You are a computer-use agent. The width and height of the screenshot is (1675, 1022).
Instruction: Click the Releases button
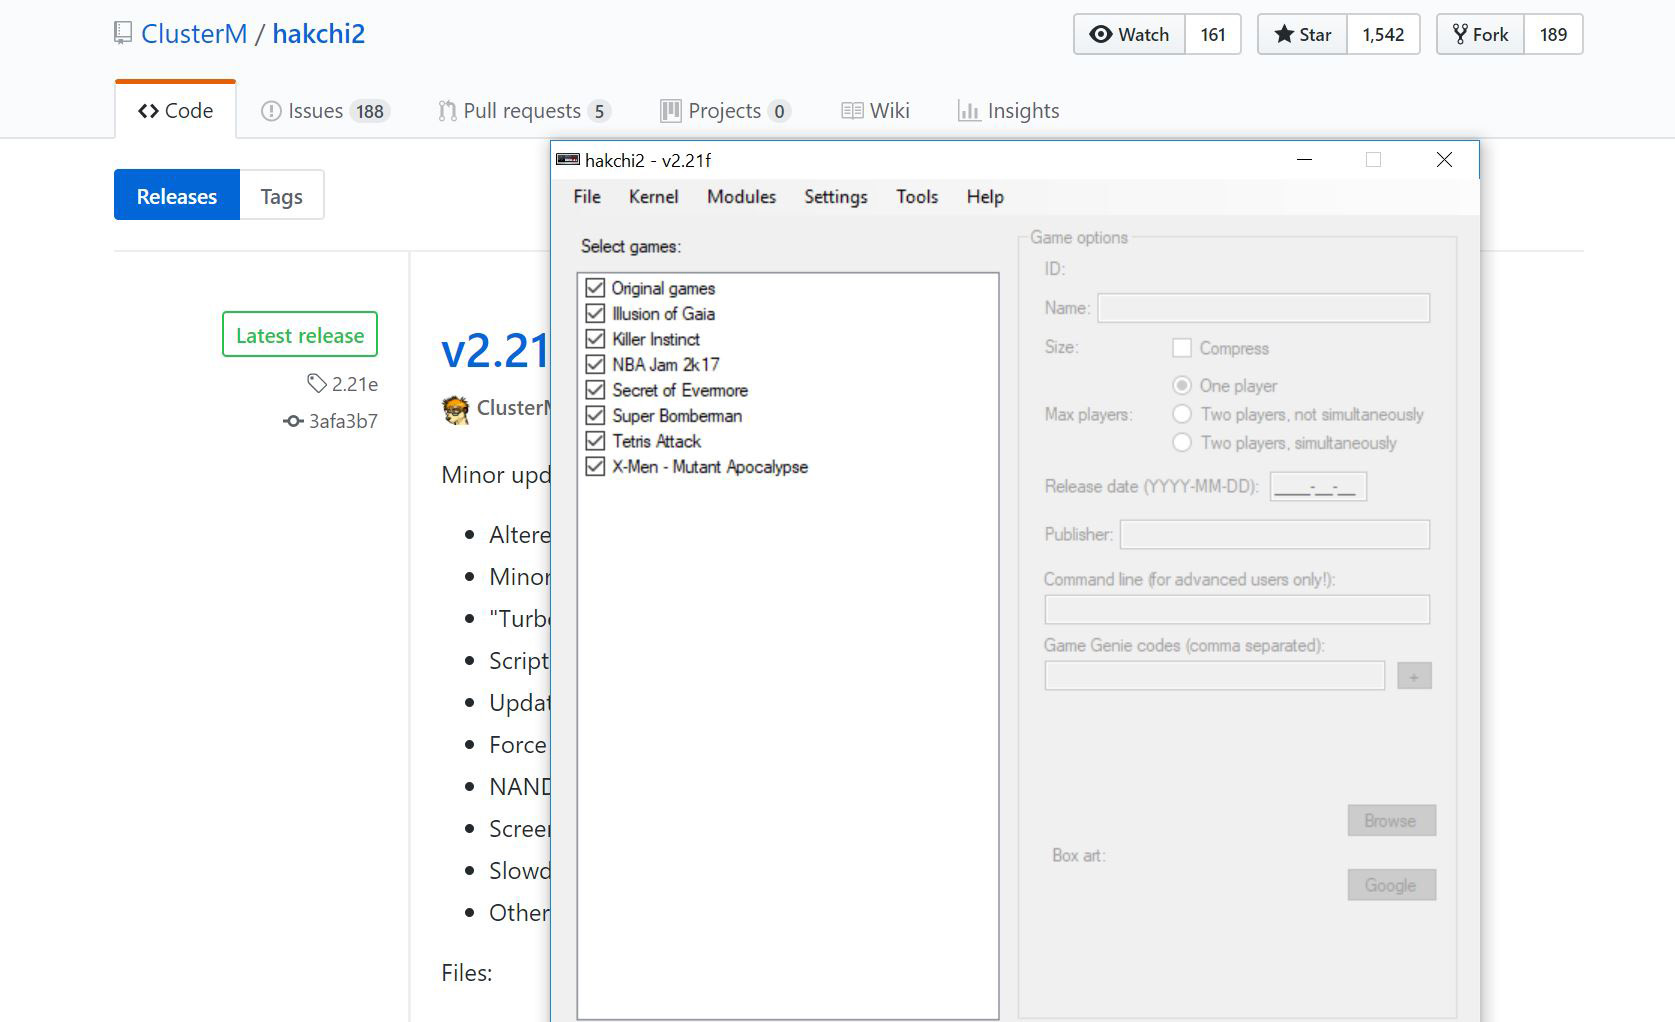click(x=177, y=195)
